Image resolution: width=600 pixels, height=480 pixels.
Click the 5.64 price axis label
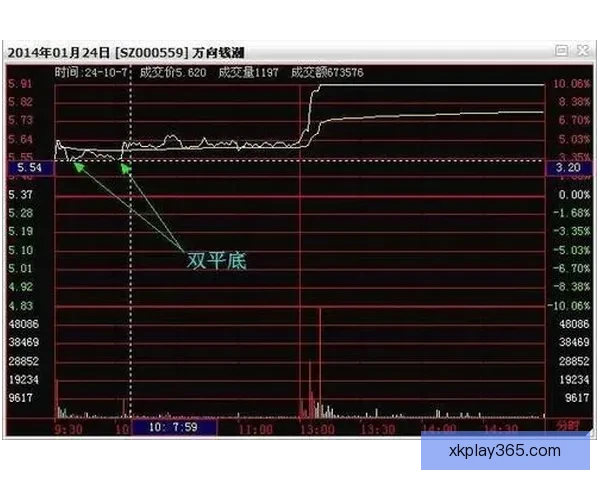[x=20, y=139]
